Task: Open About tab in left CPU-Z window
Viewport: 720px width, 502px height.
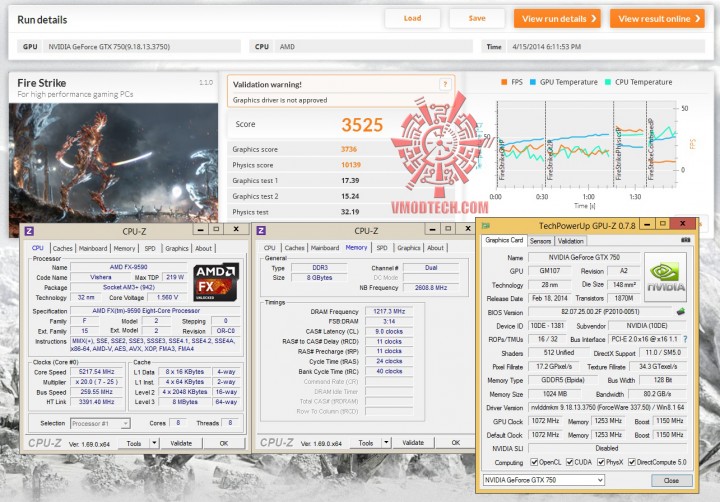Action: point(203,248)
